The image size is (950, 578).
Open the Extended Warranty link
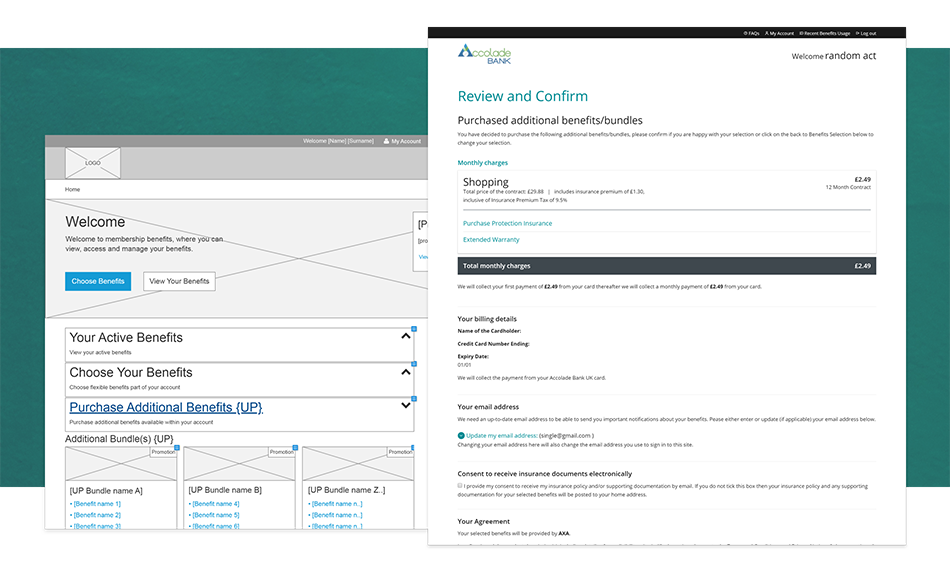click(491, 239)
